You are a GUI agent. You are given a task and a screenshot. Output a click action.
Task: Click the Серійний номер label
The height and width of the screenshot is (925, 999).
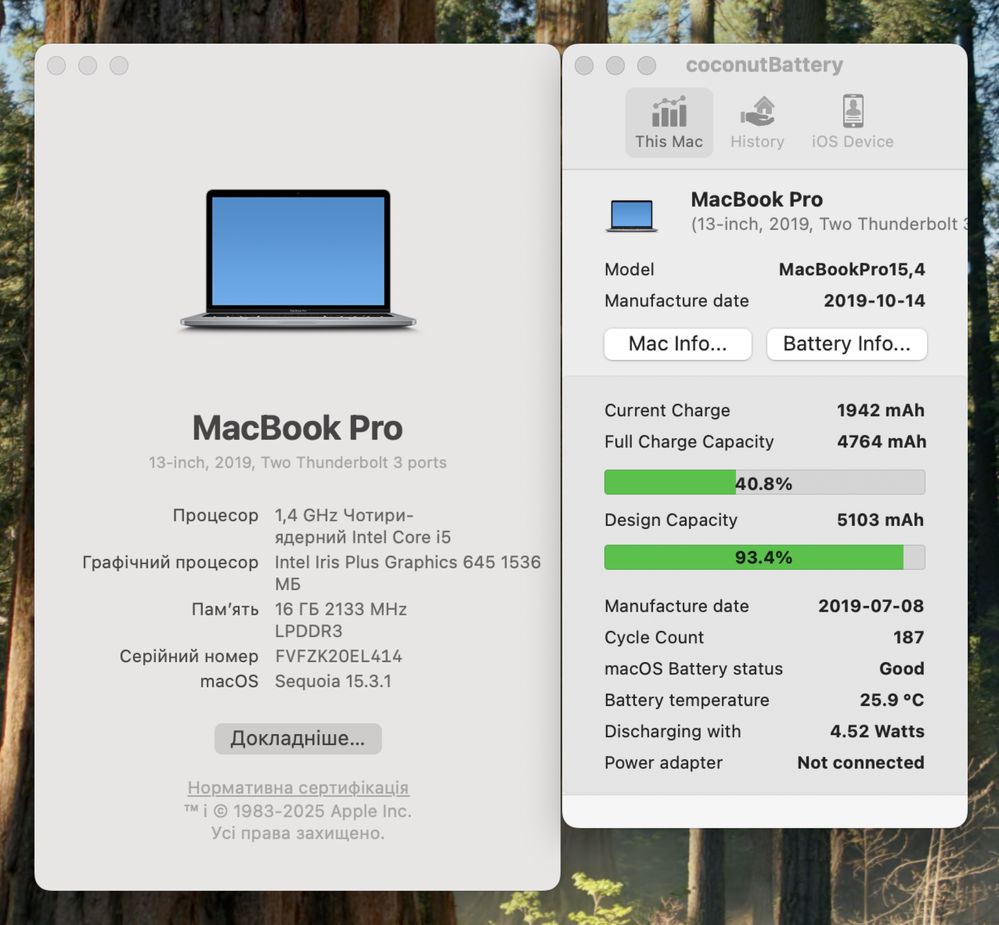pos(189,656)
